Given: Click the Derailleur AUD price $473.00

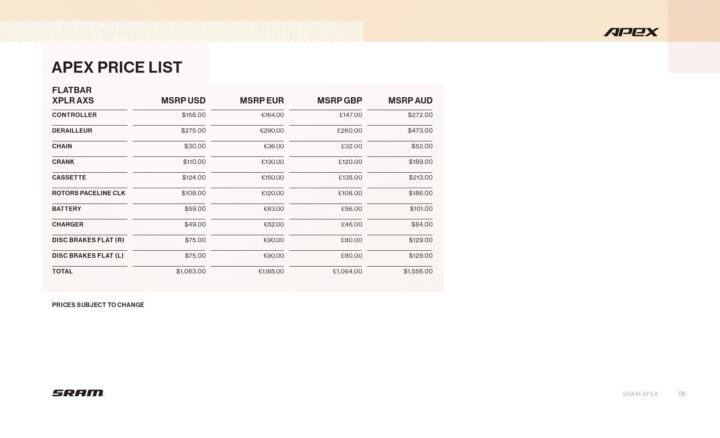Looking at the screenshot, I should click(420, 131).
